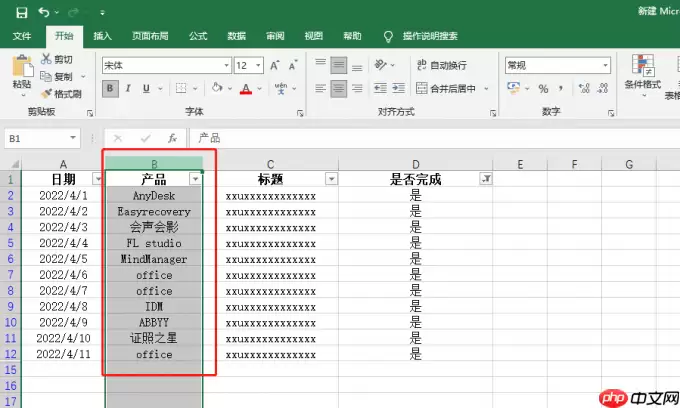Open Conditional Formatting (条件格式)
The height and width of the screenshot is (408, 680).
coord(643,76)
